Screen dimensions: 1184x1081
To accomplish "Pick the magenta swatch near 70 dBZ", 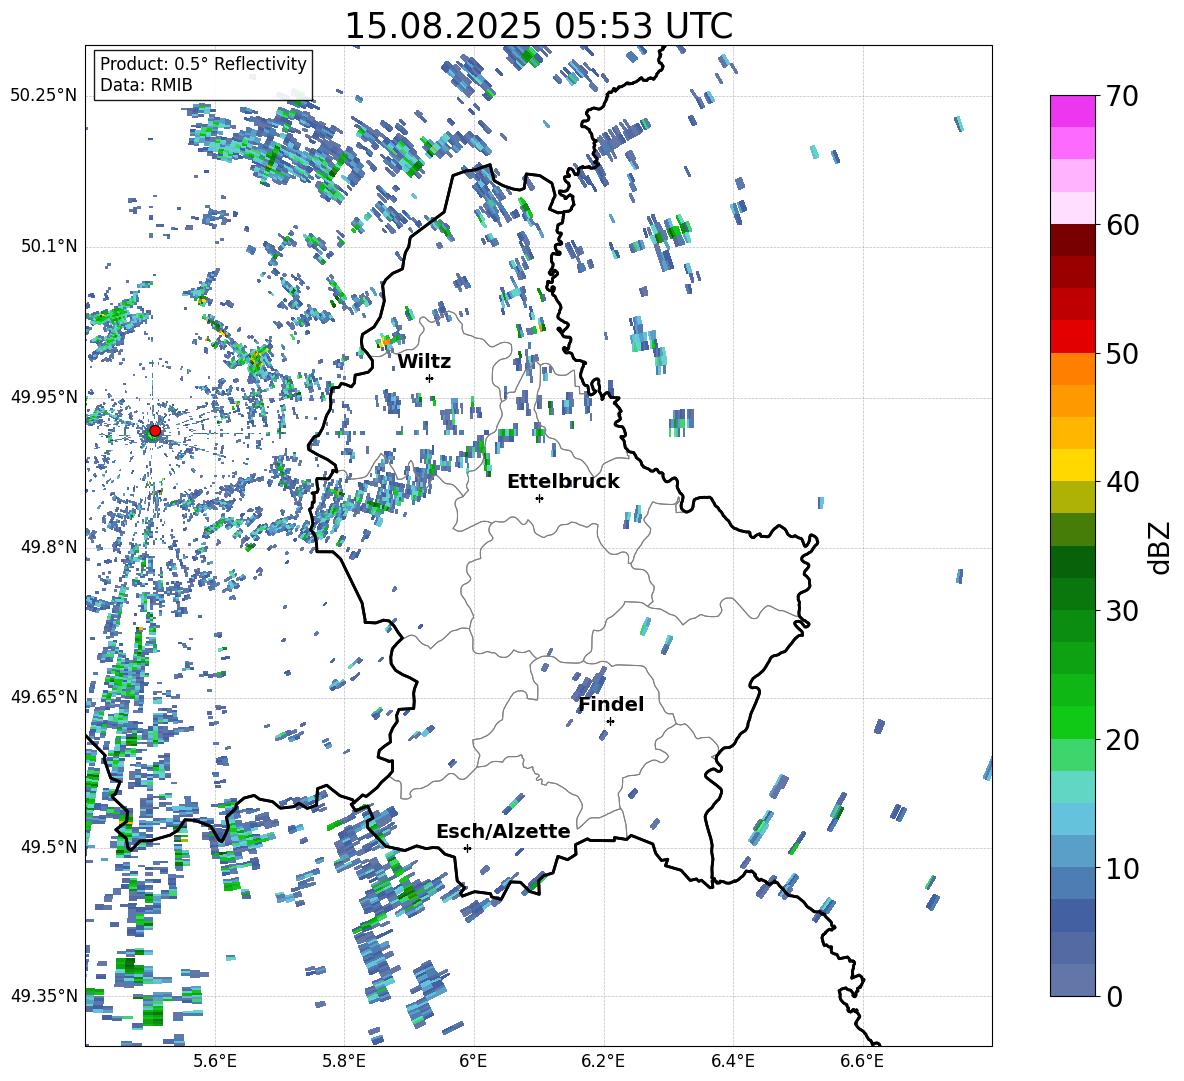I will point(1073,111).
